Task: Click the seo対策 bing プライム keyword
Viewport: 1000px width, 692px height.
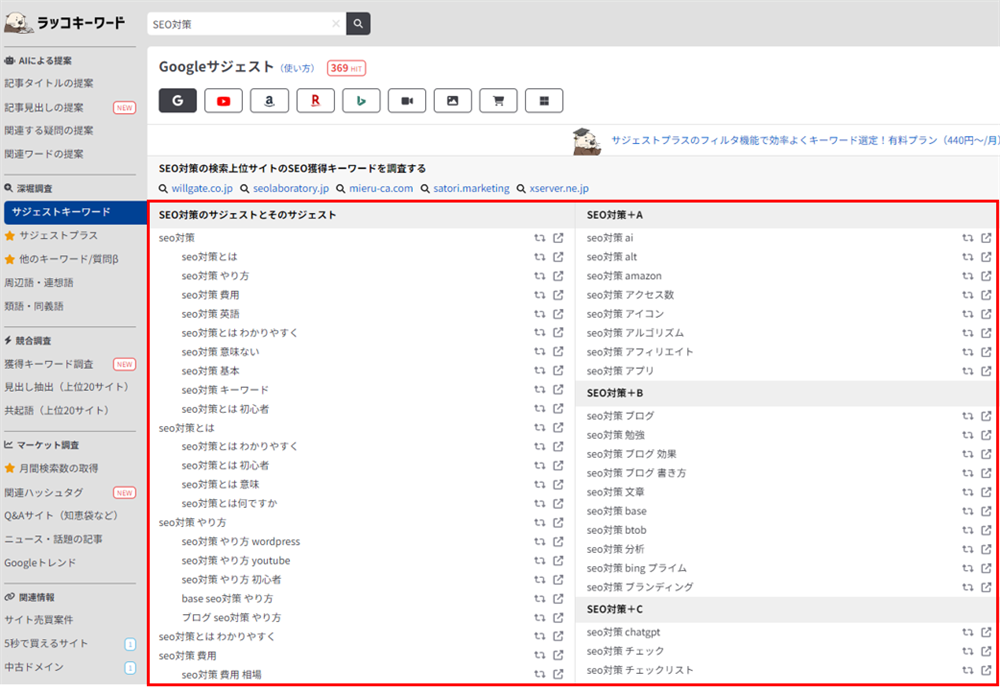Action: pos(636,568)
